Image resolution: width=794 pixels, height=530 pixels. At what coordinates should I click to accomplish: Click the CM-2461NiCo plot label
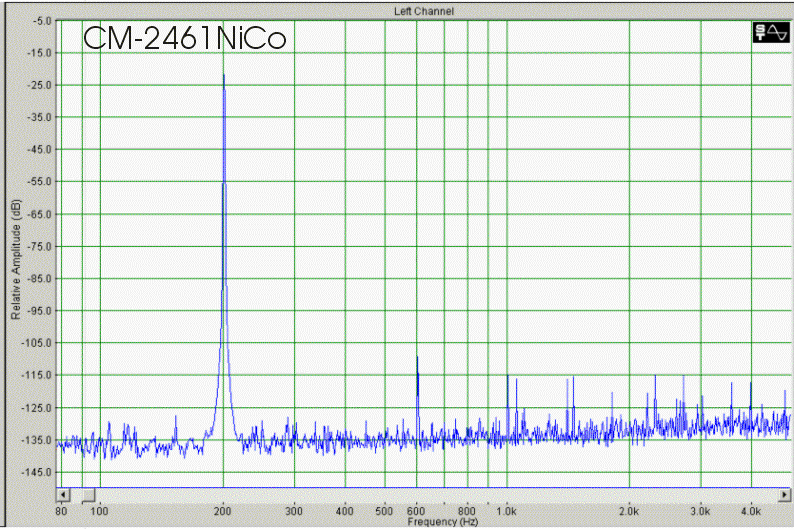coord(185,40)
